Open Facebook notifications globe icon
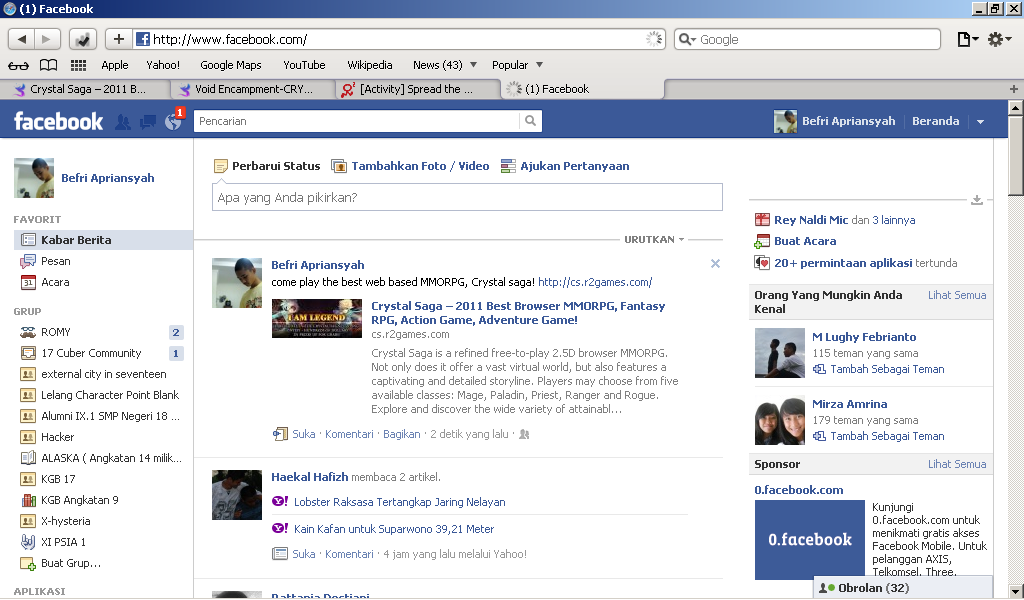This screenshot has height=600, width=1024. [172, 122]
